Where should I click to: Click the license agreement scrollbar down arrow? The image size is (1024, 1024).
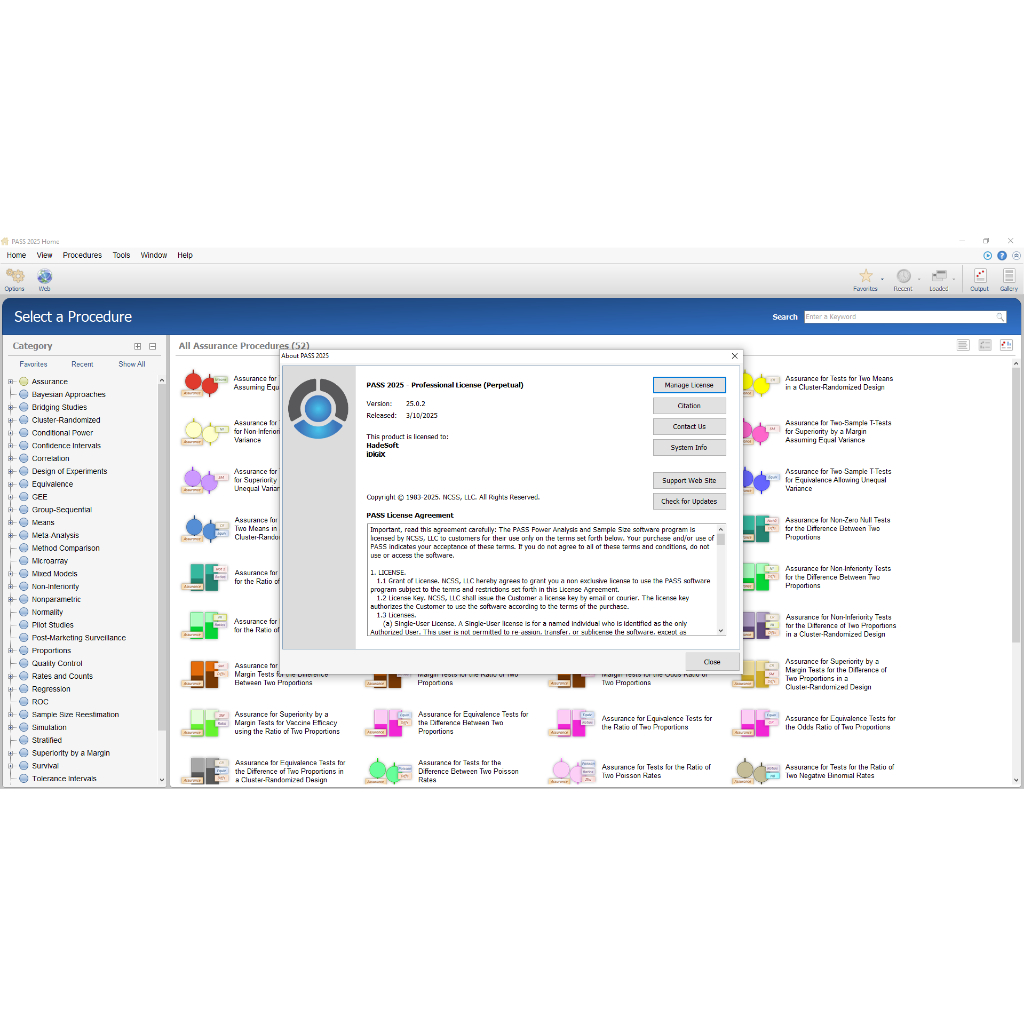click(721, 631)
